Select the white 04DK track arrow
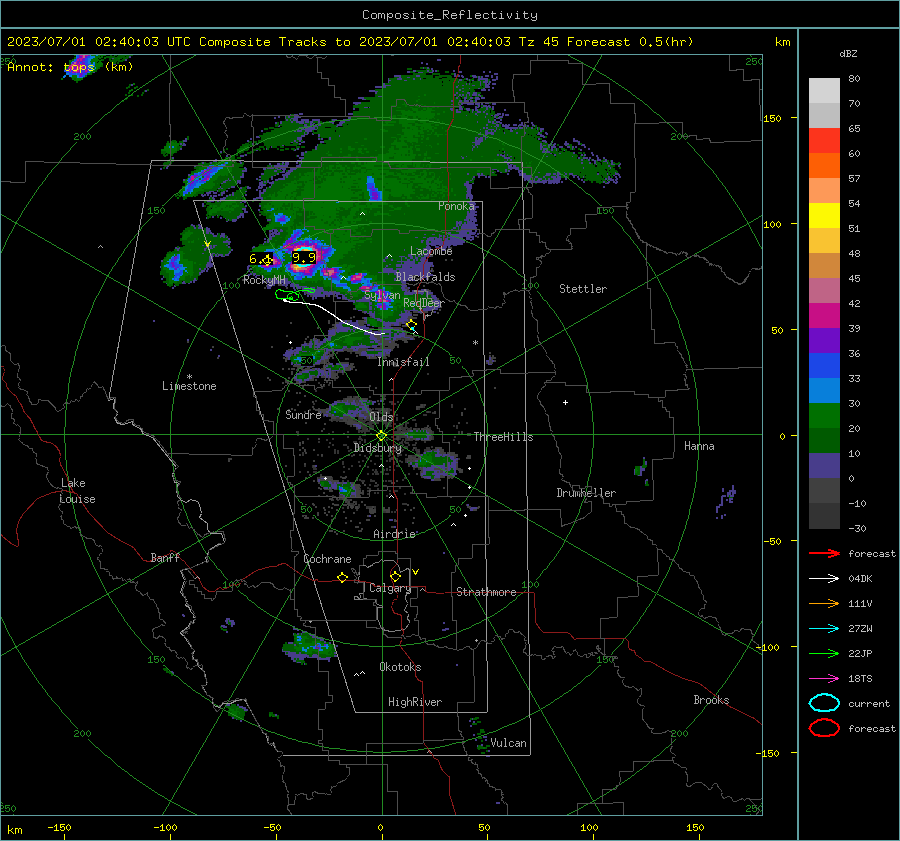The height and width of the screenshot is (841, 900). (824, 579)
